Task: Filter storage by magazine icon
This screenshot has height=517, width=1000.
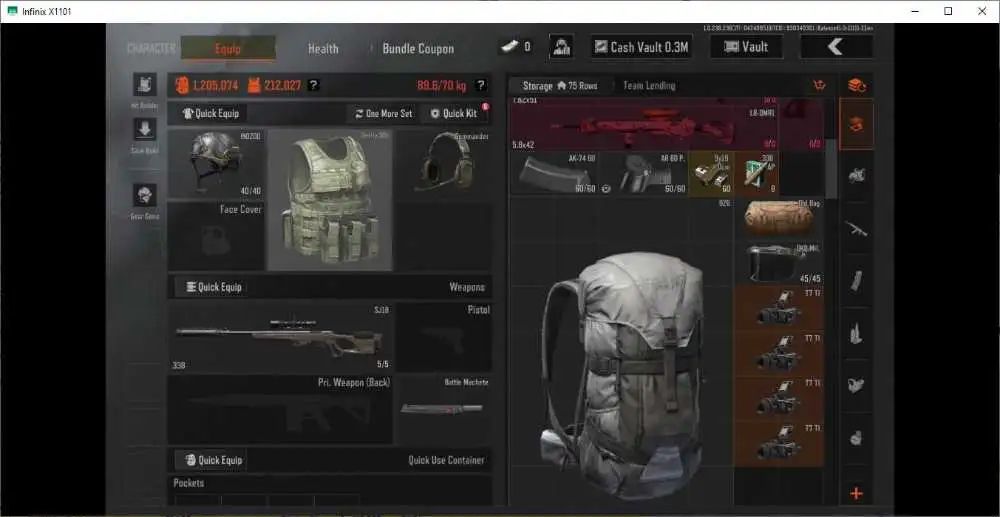Action: (857, 280)
